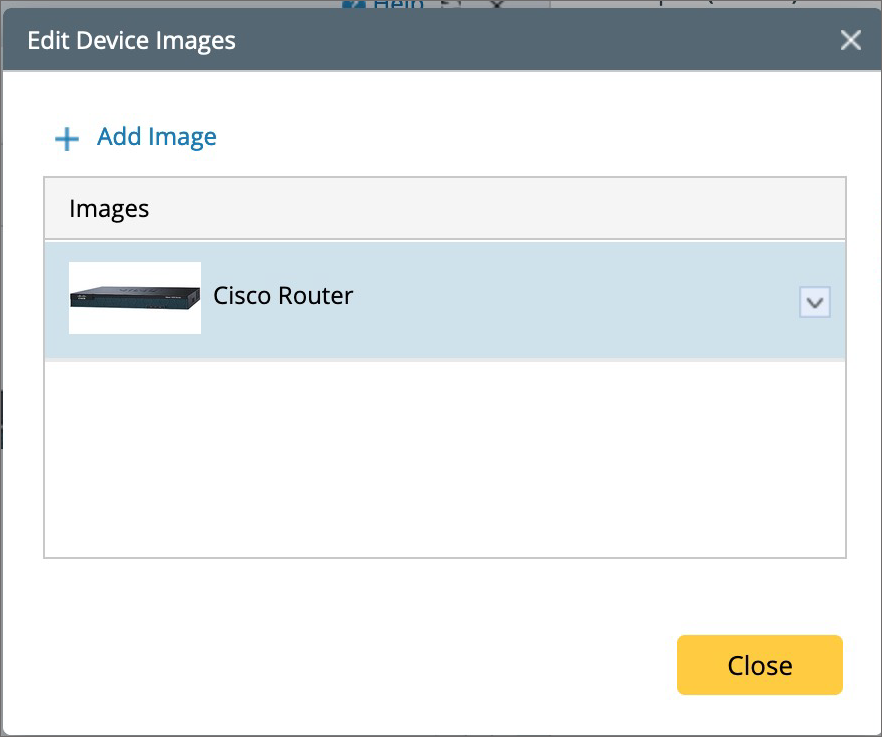Close the dialog with the X icon
This screenshot has width=882, height=737.
(850, 40)
